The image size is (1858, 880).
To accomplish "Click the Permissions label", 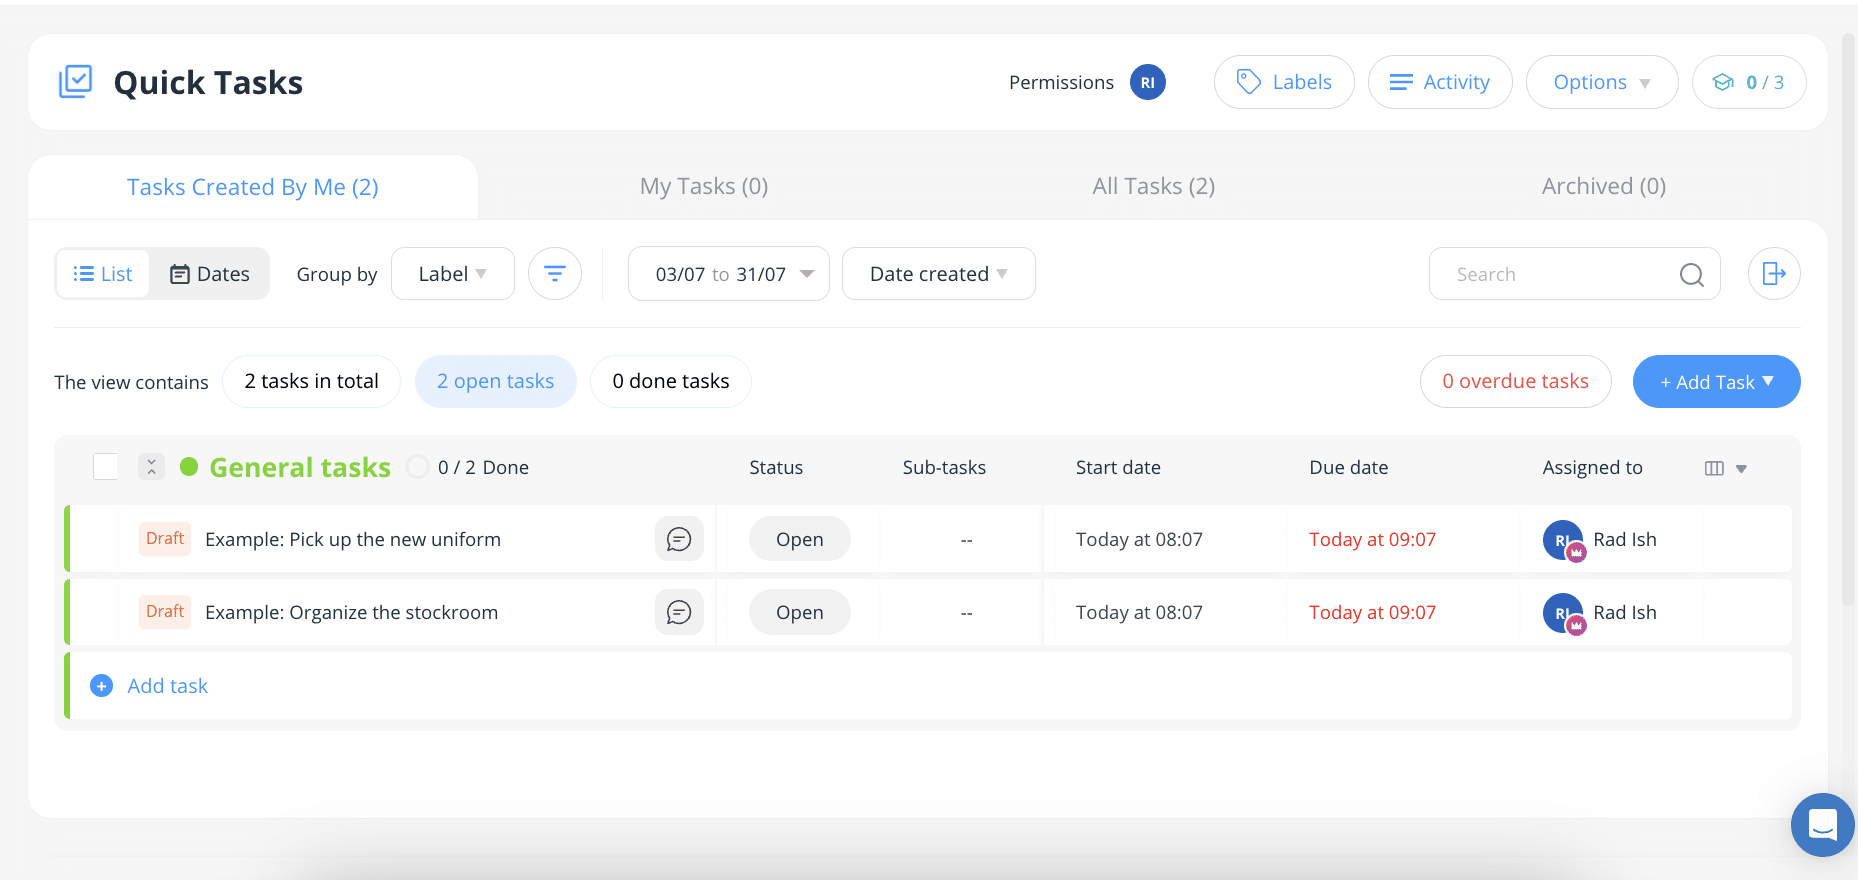I will click(x=1061, y=82).
